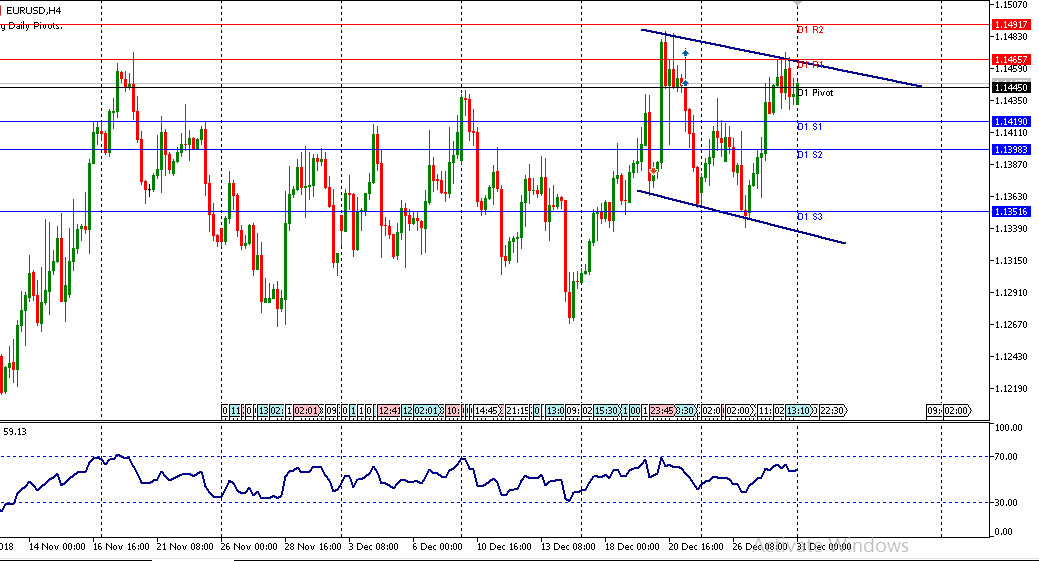1039x561 pixels.
Task: Click the EURUSD,H4 chart title
Action: [x=32, y=10]
